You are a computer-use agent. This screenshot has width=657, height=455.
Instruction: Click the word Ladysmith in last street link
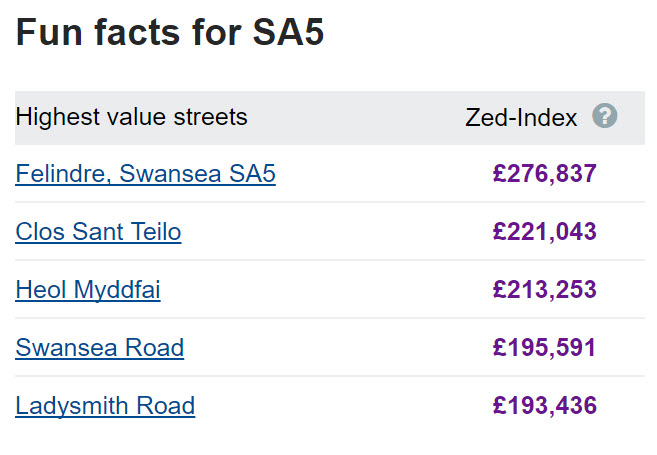click(x=72, y=406)
